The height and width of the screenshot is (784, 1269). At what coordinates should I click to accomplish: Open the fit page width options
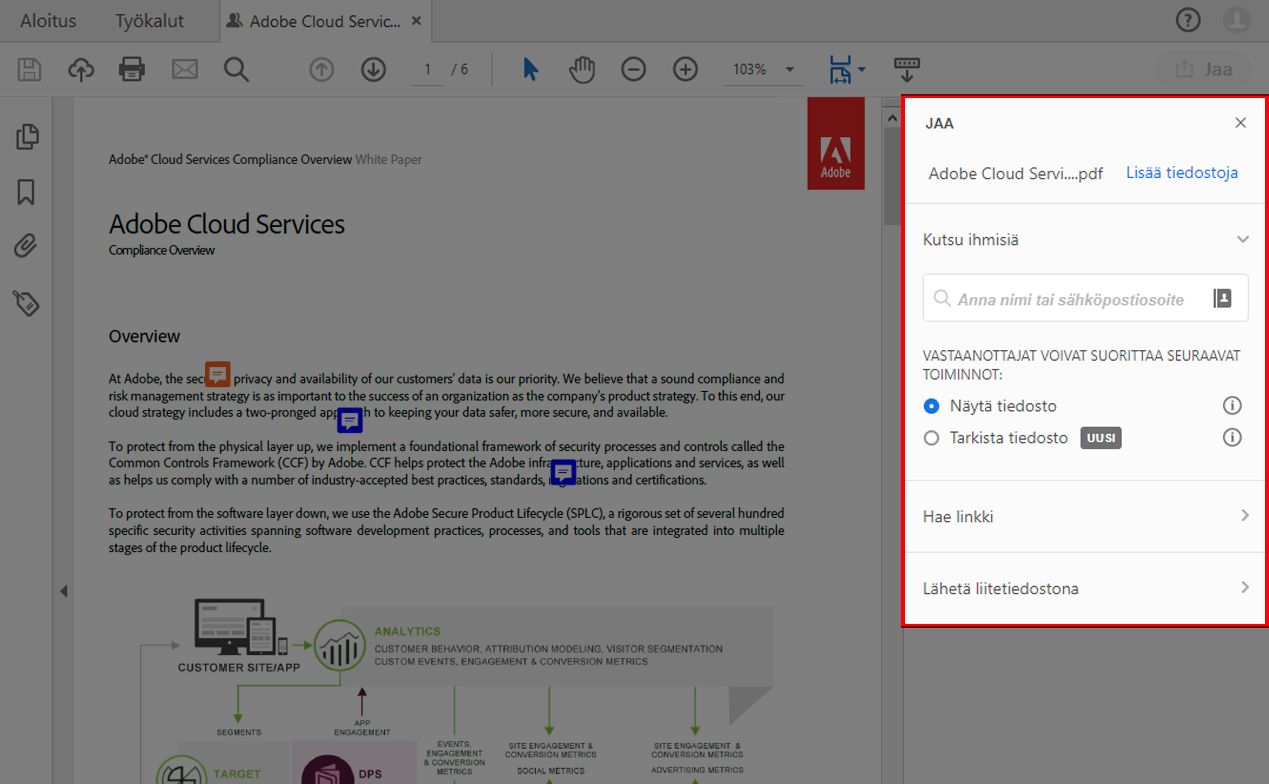(x=846, y=69)
